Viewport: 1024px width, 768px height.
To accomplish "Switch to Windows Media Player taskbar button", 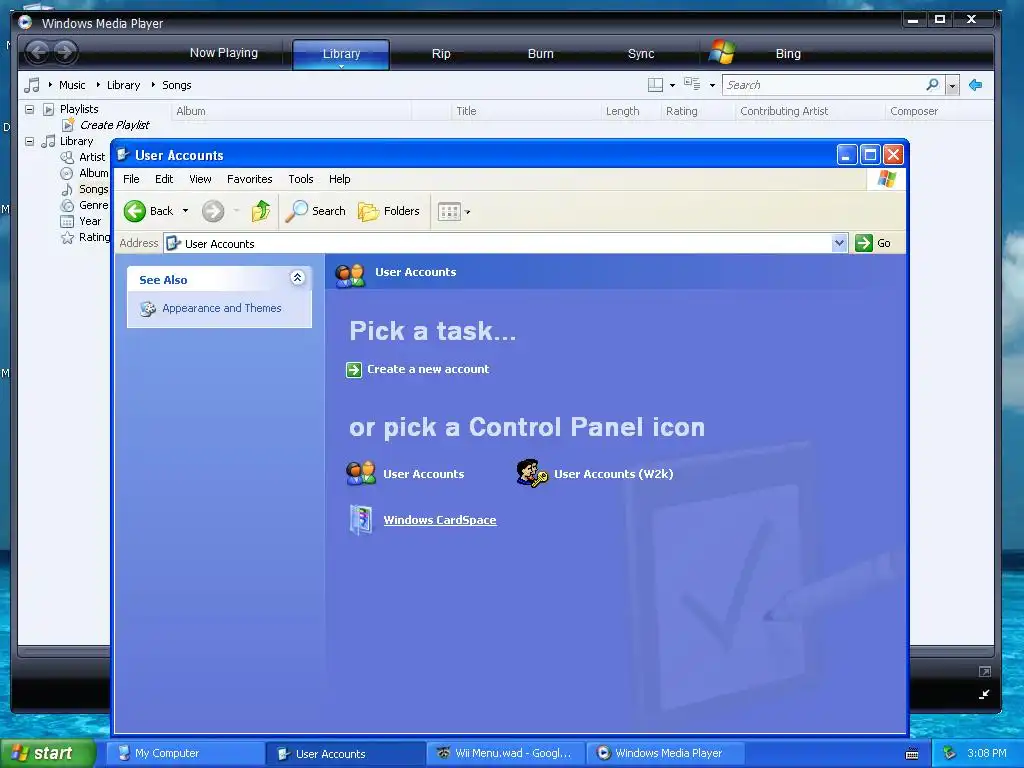I will [666, 753].
